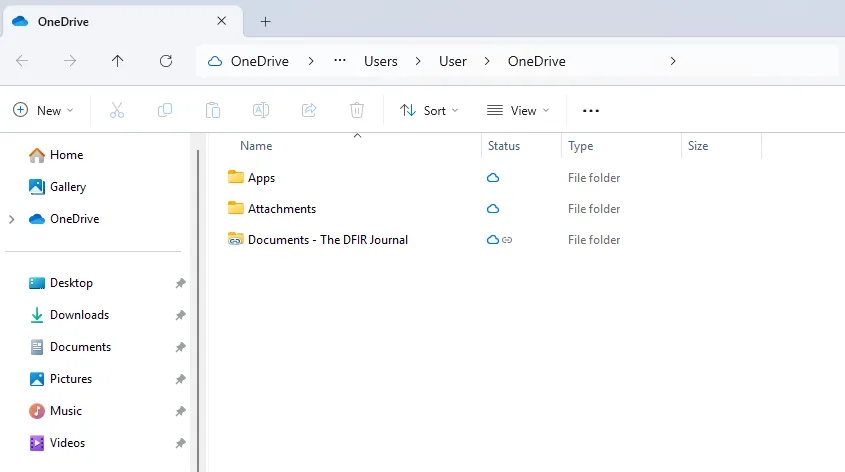Unpin Desktop from quick access
845x472 pixels.
pyautogui.click(x=181, y=283)
